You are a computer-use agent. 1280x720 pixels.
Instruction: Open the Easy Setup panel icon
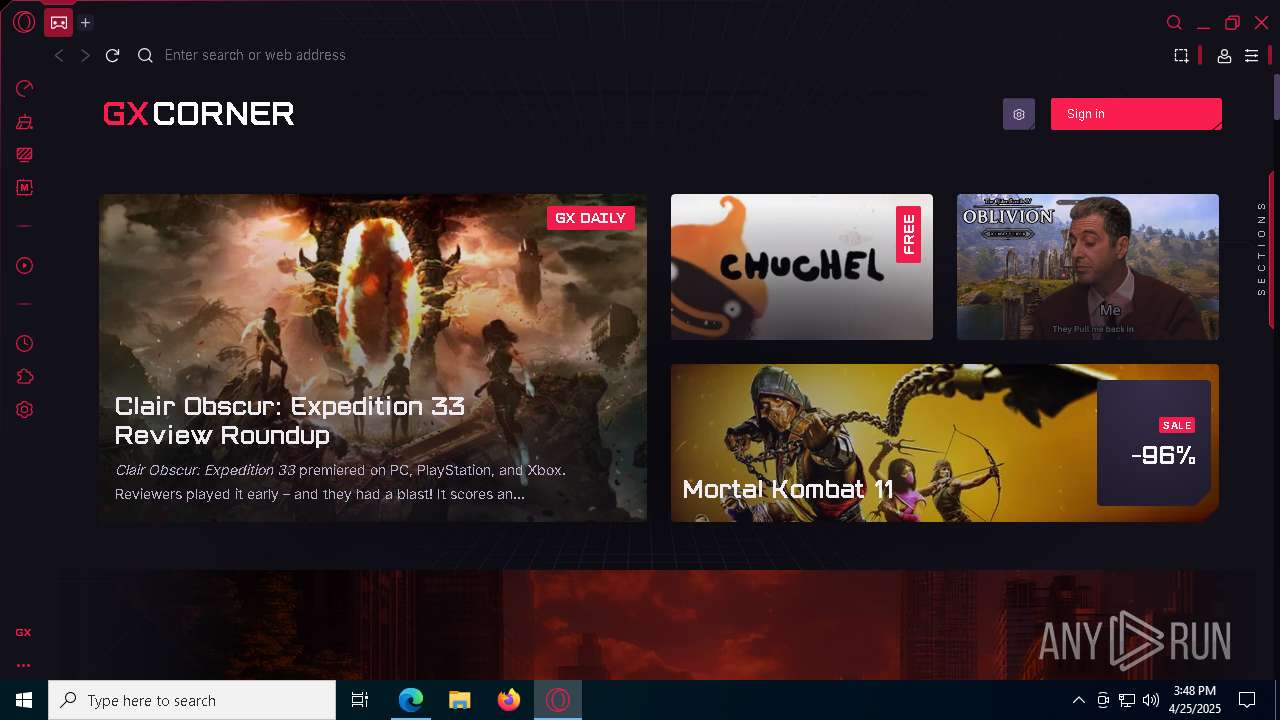pyautogui.click(x=1251, y=56)
